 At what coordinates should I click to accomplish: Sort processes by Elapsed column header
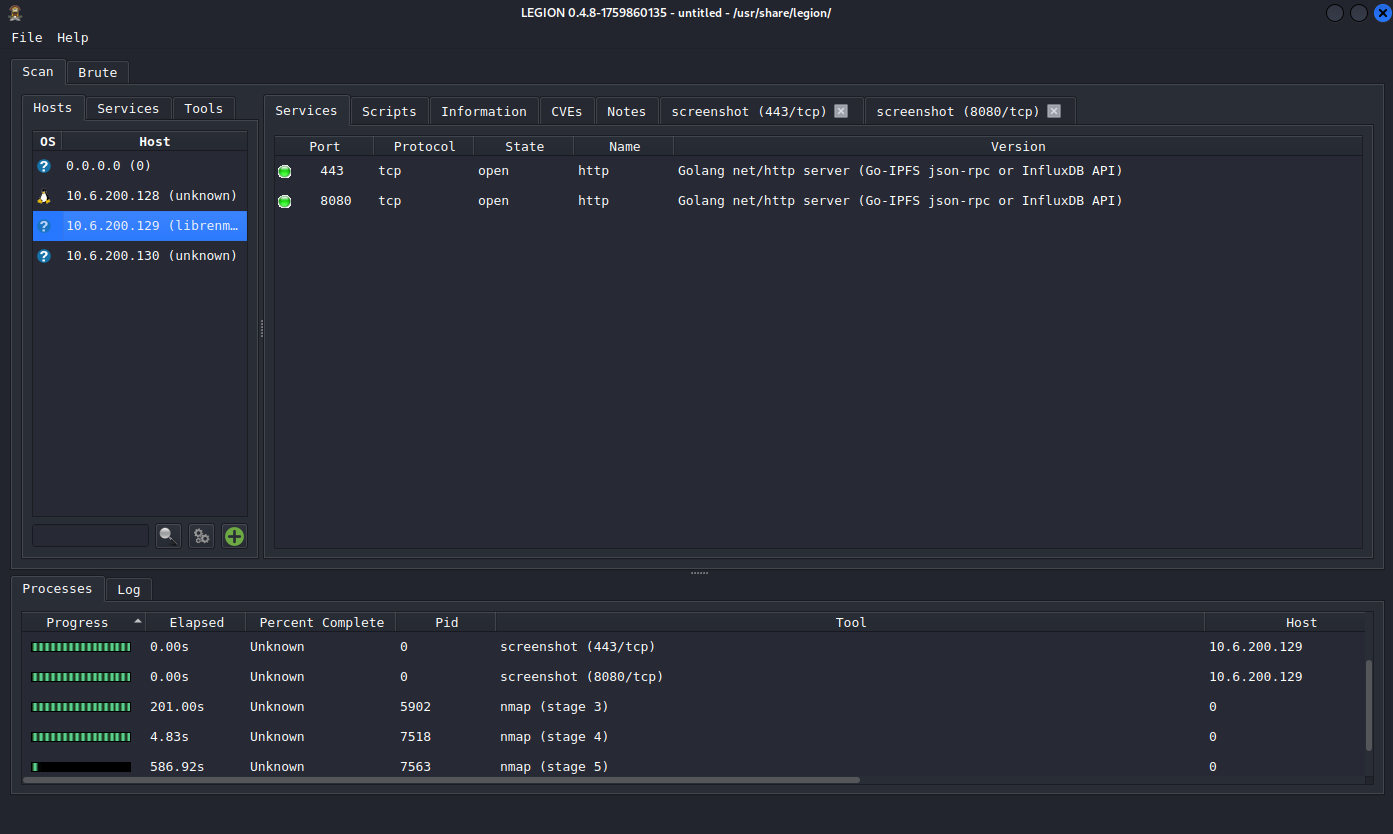196,622
